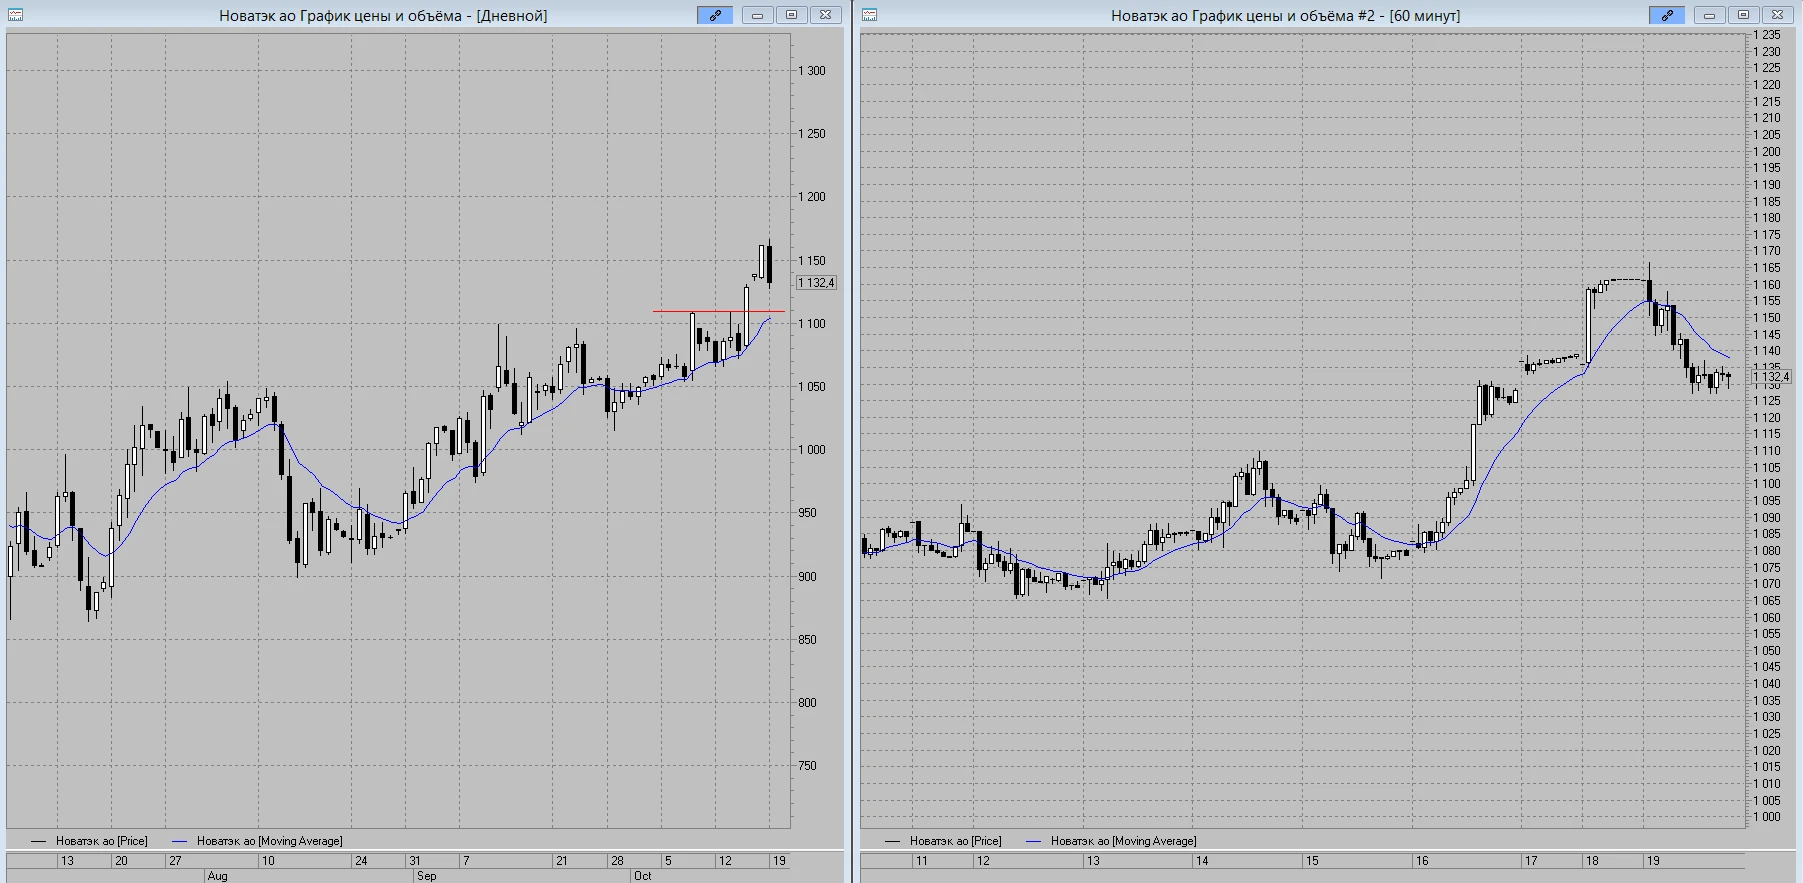This screenshot has height=883, width=1803.
Task: Click the chart window icon of the Daily chart
Action: (15, 15)
